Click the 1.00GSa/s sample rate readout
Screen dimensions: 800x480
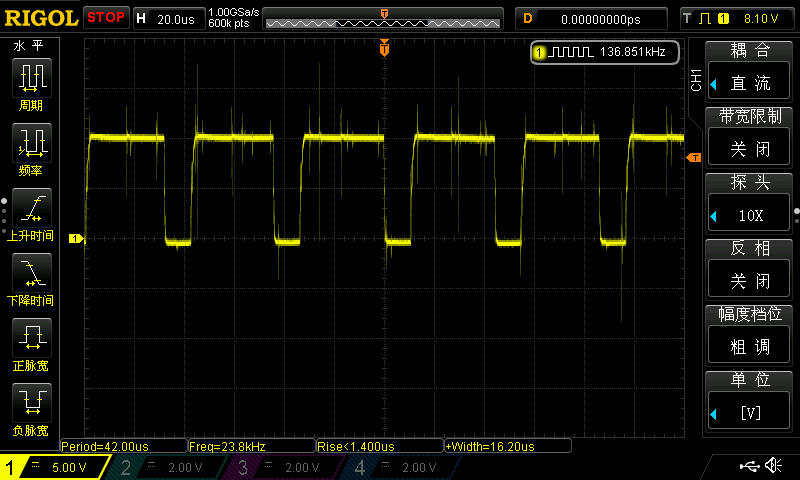tap(234, 12)
